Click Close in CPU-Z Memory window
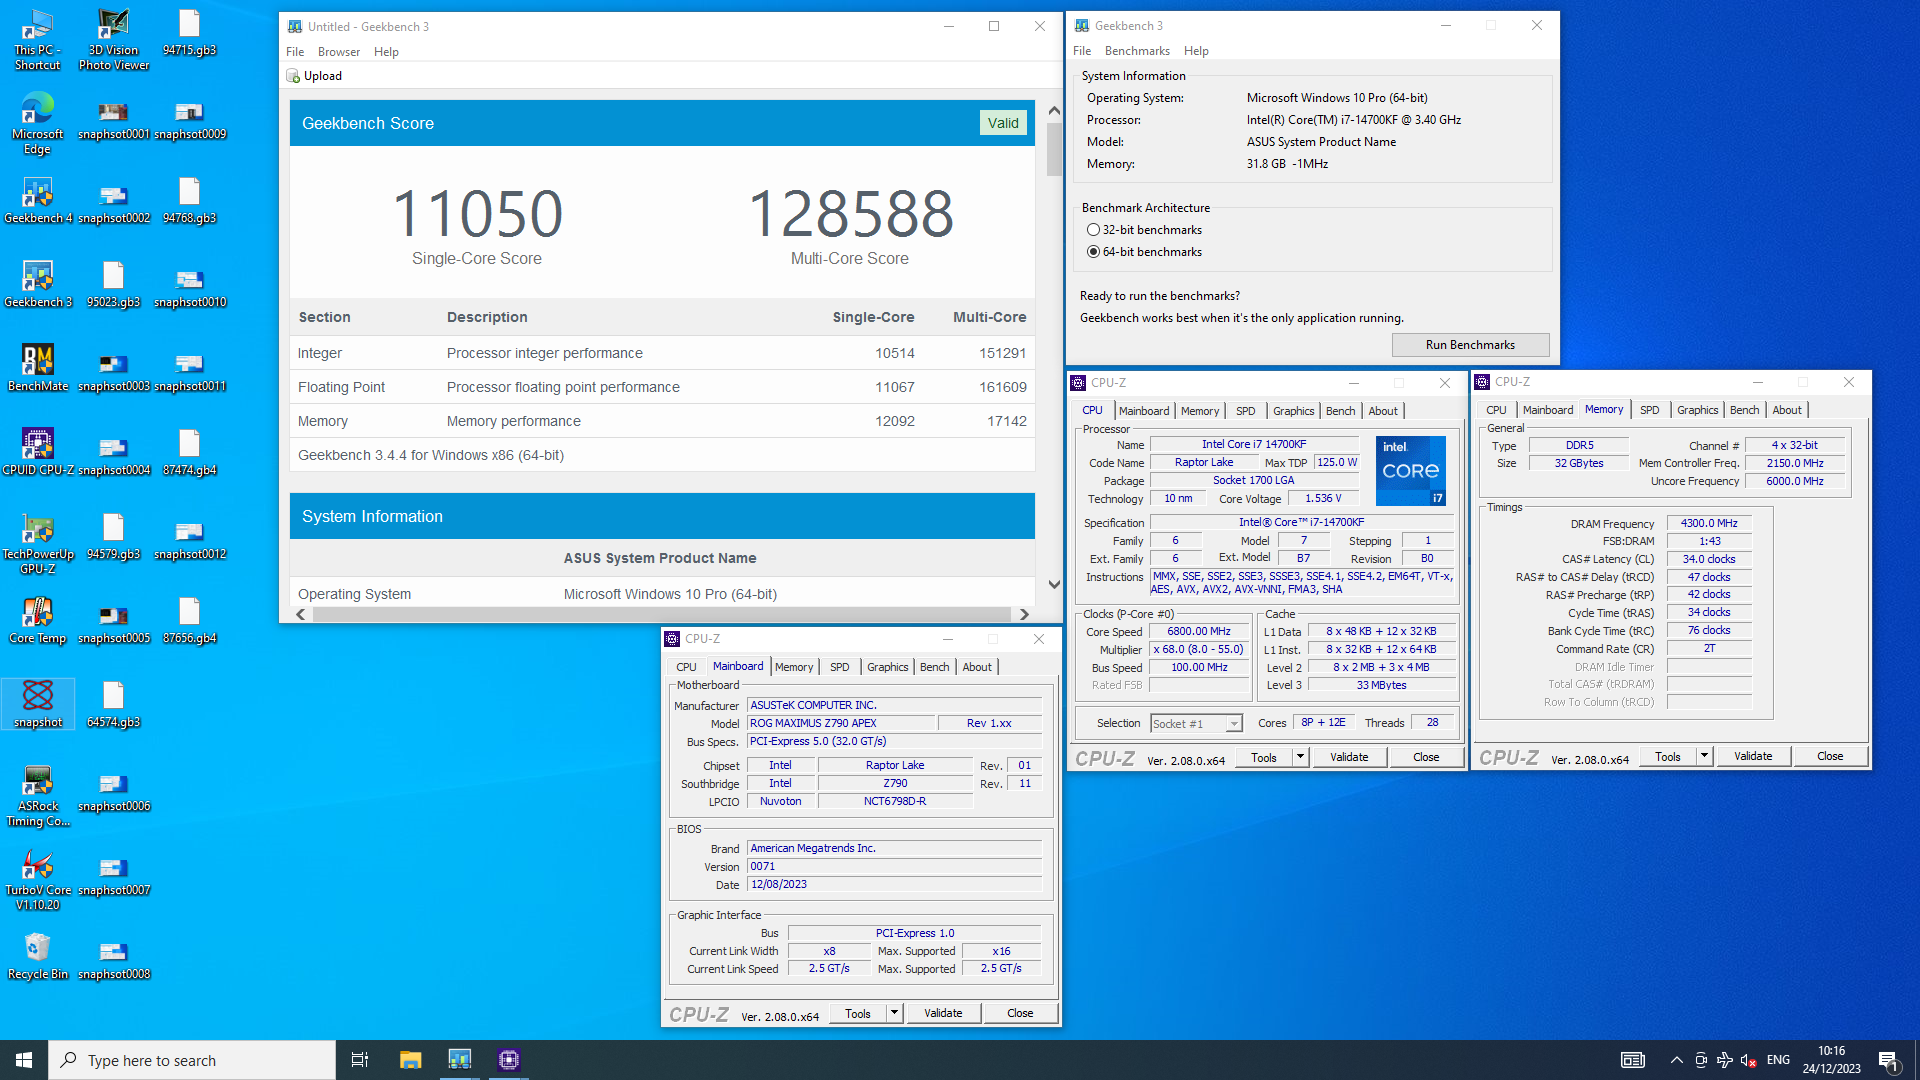Screen dimensions: 1920x1080 [1830, 756]
